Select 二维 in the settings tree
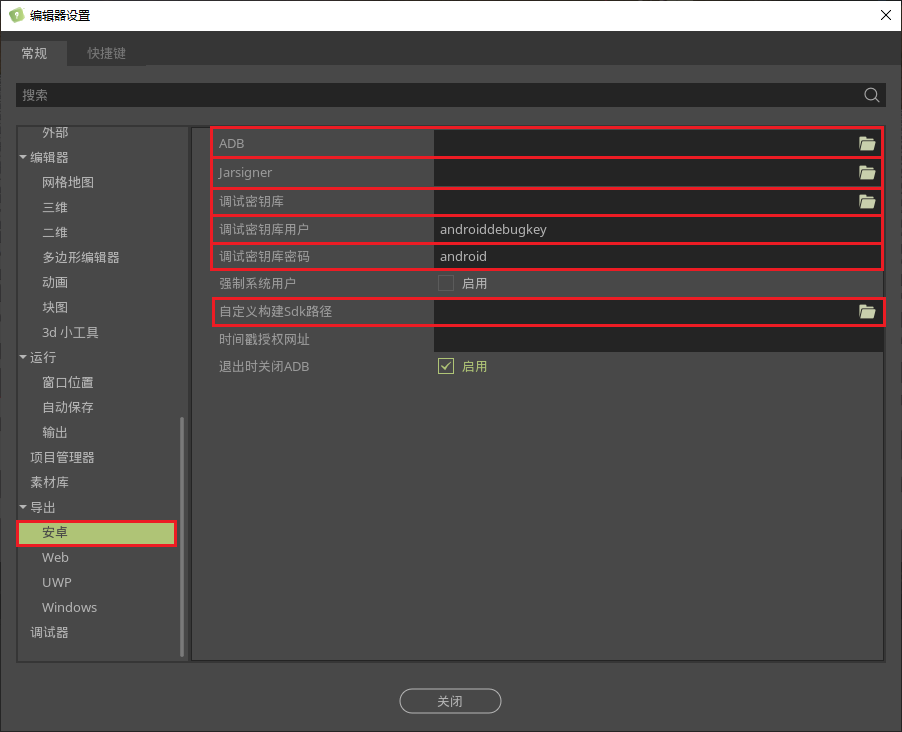902x732 pixels. tap(55, 232)
